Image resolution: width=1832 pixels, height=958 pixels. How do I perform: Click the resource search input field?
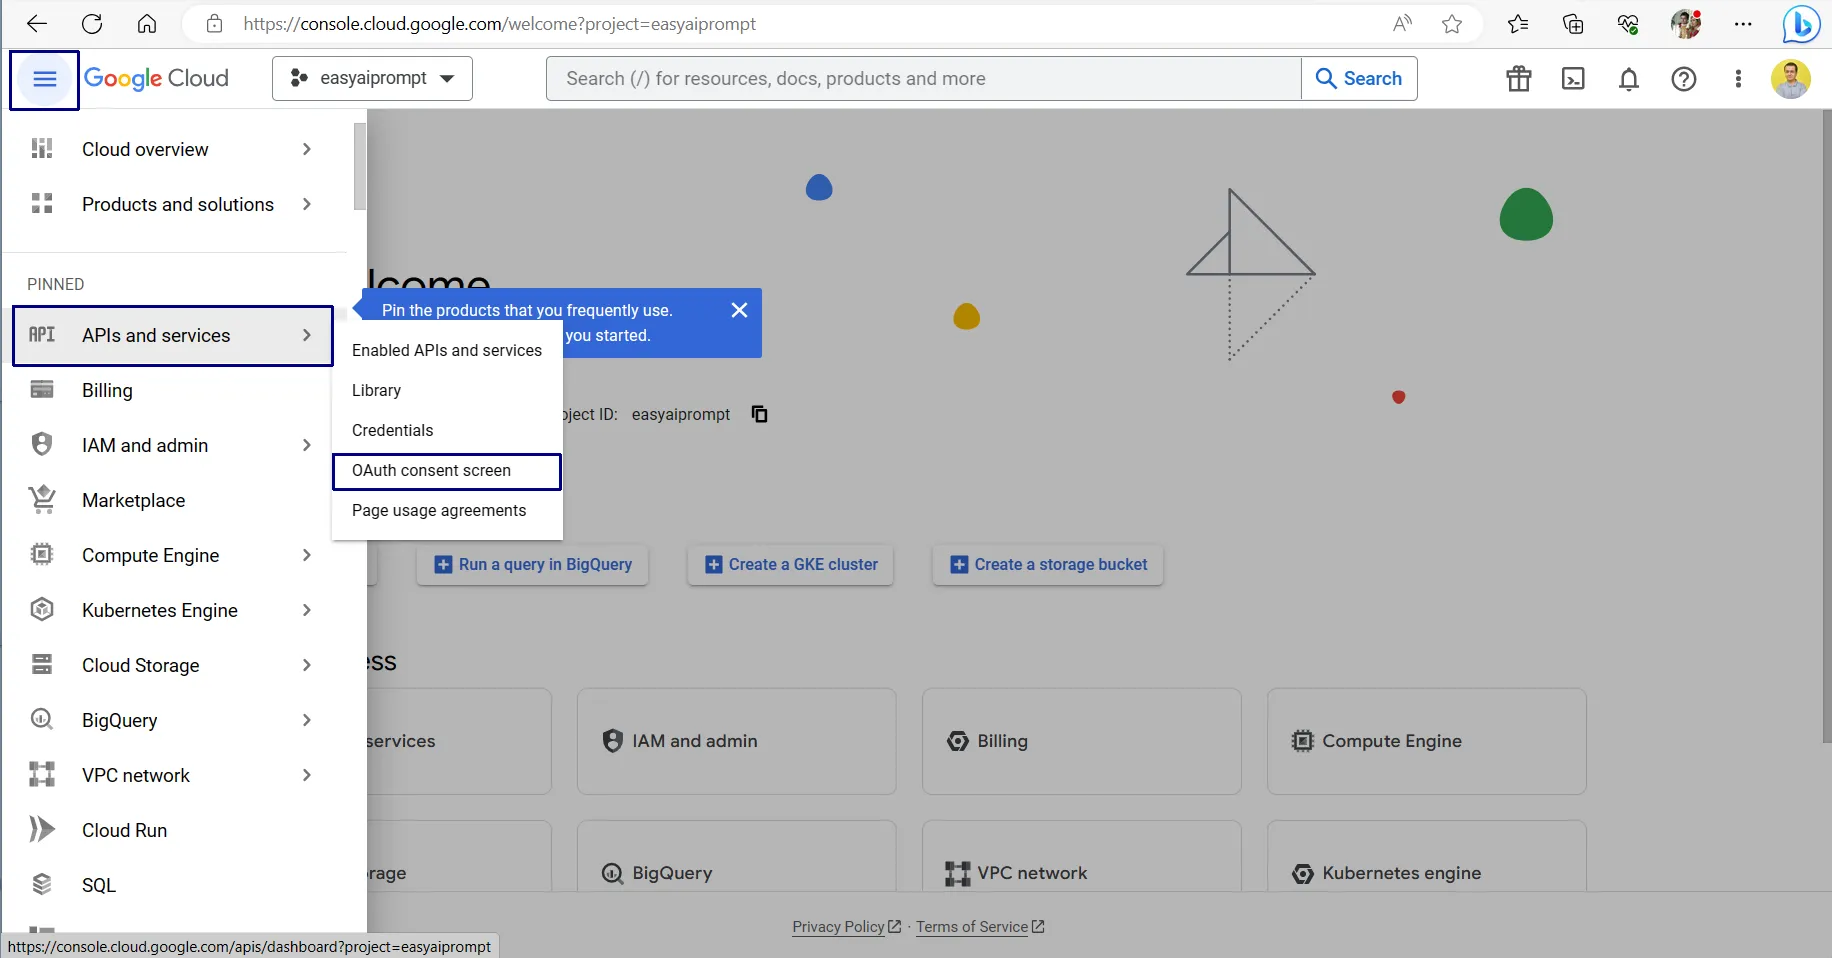(x=924, y=78)
